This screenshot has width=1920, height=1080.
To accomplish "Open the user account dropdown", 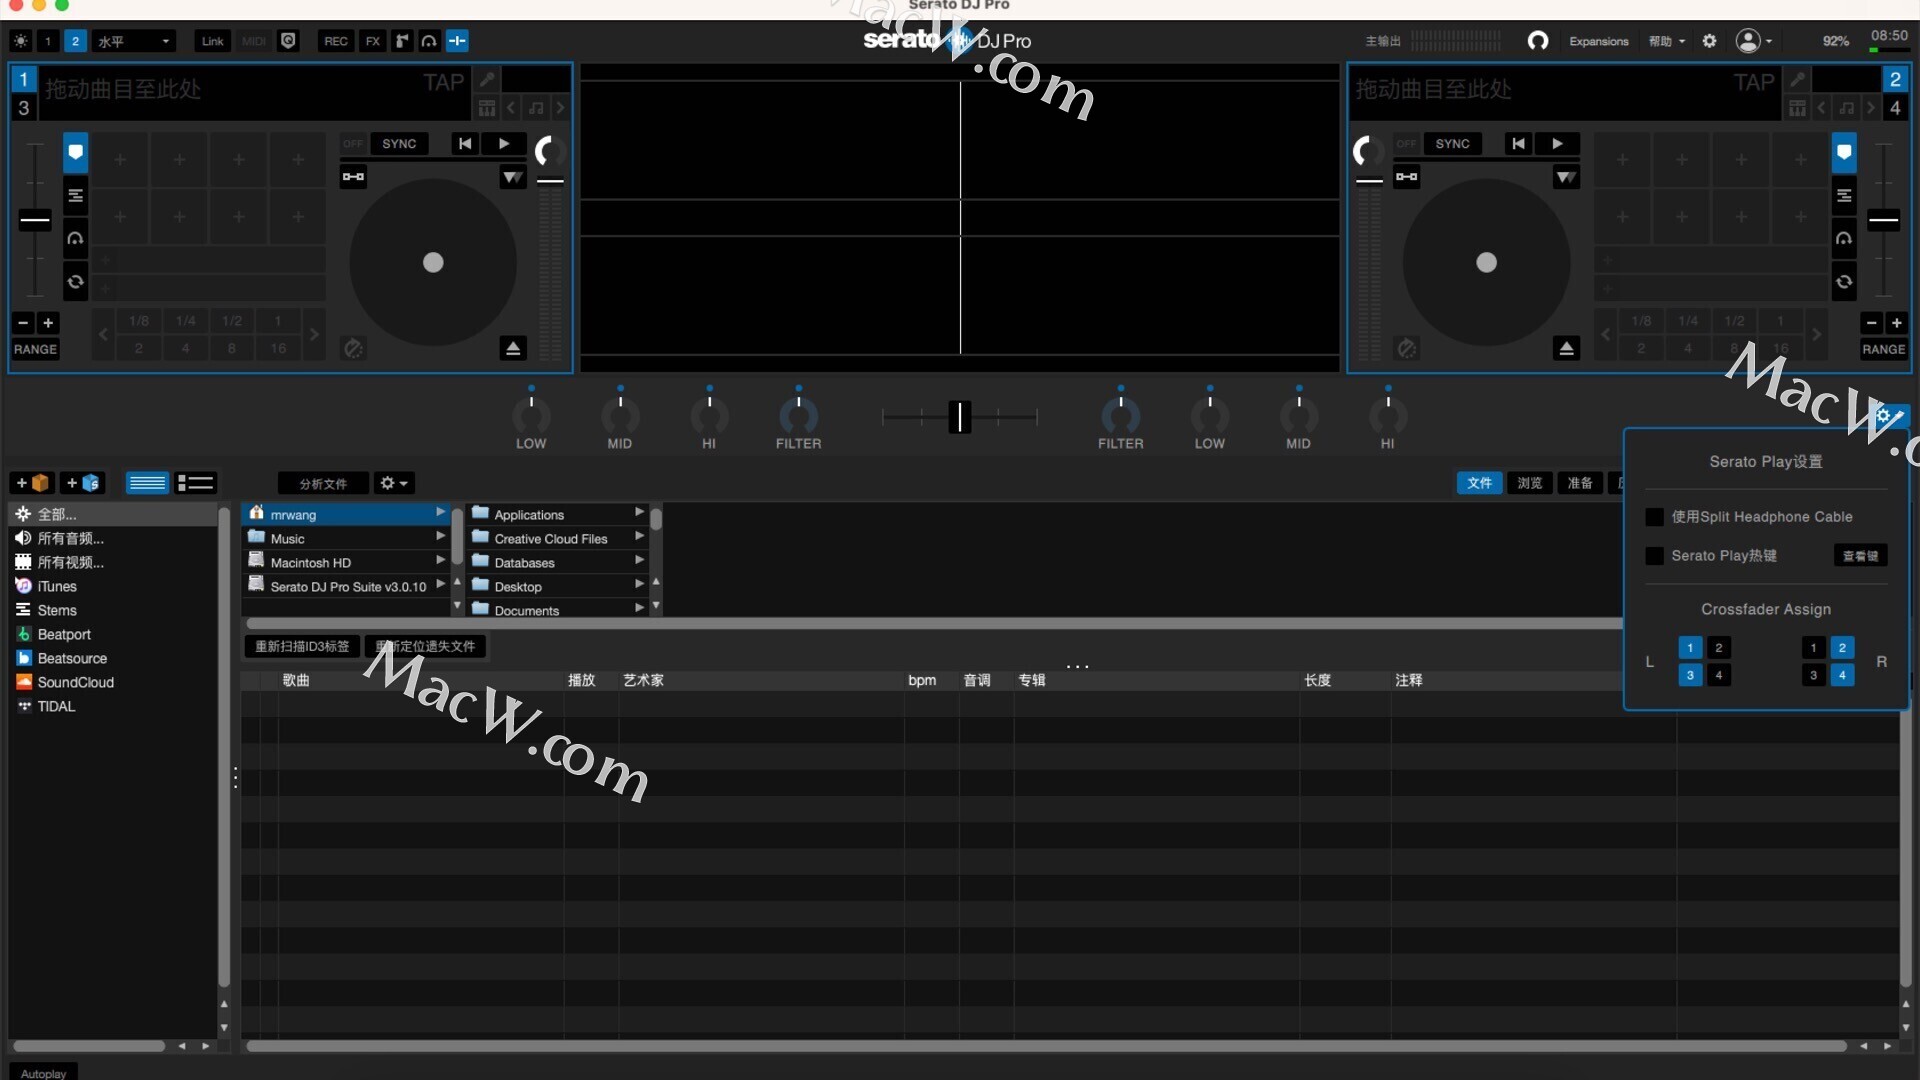I will tap(1754, 41).
